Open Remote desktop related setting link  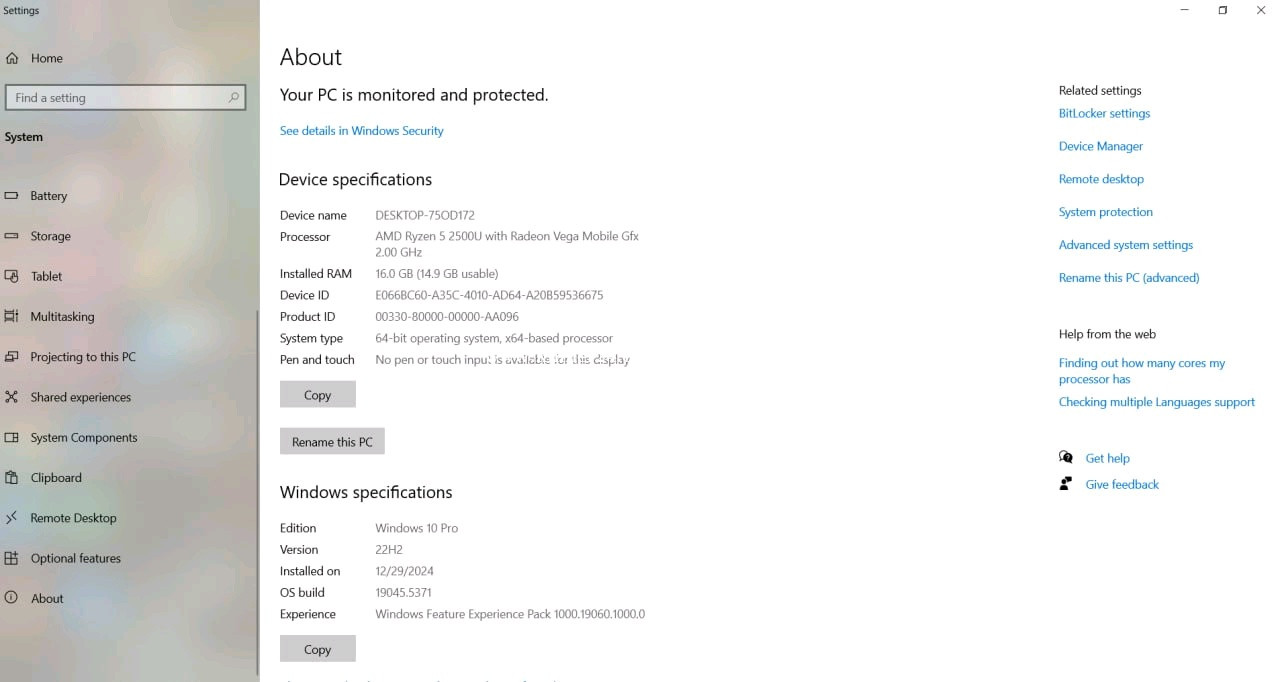coord(1101,179)
